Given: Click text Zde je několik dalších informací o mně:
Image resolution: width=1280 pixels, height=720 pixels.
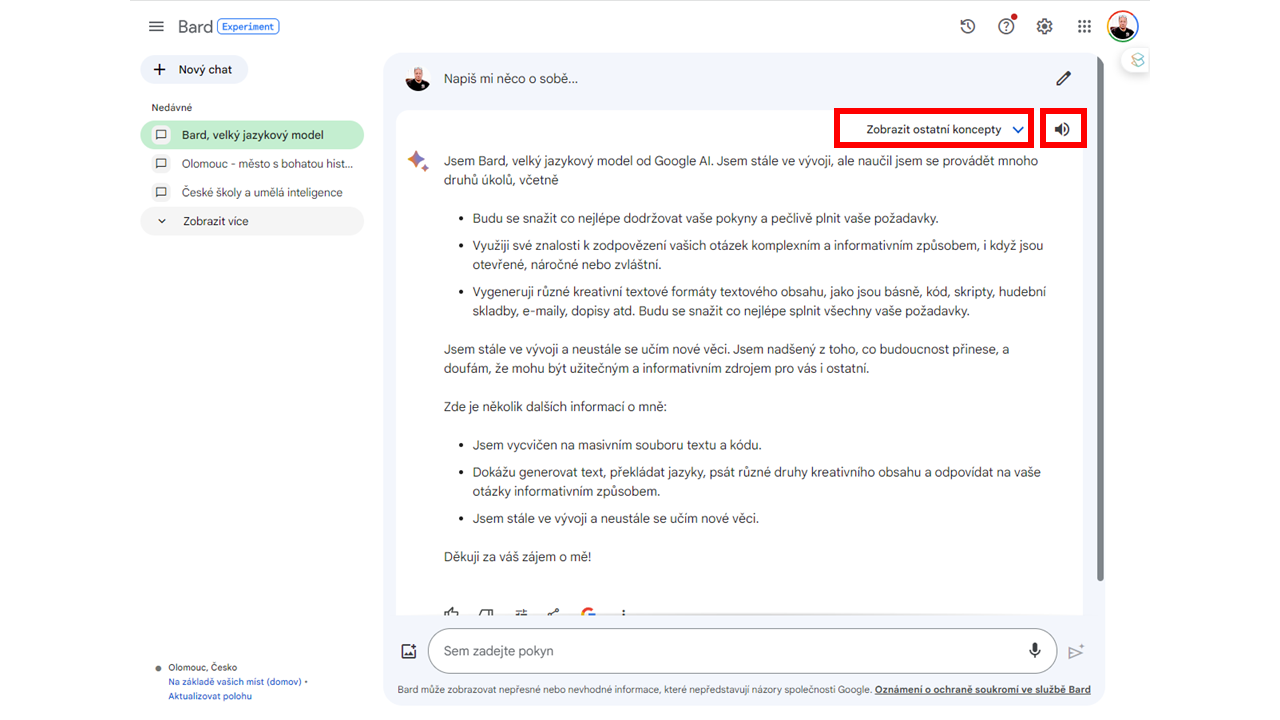Looking at the screenshot, I should coord(555,407).
